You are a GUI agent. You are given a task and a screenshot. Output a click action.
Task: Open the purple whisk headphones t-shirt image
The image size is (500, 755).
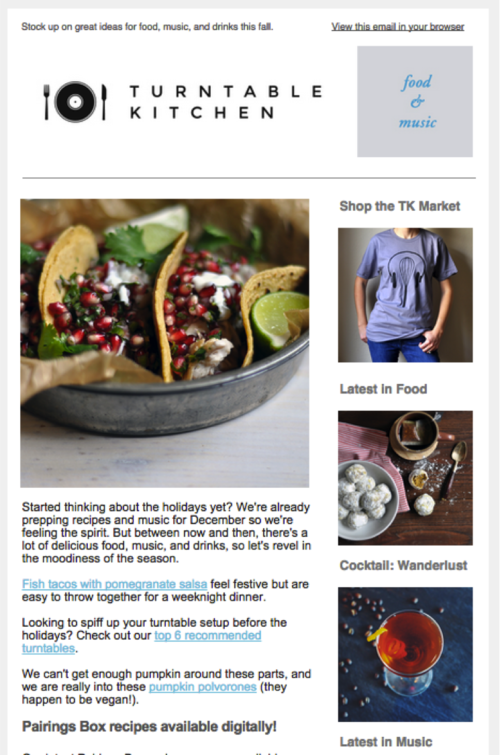(x=405, y=295)
